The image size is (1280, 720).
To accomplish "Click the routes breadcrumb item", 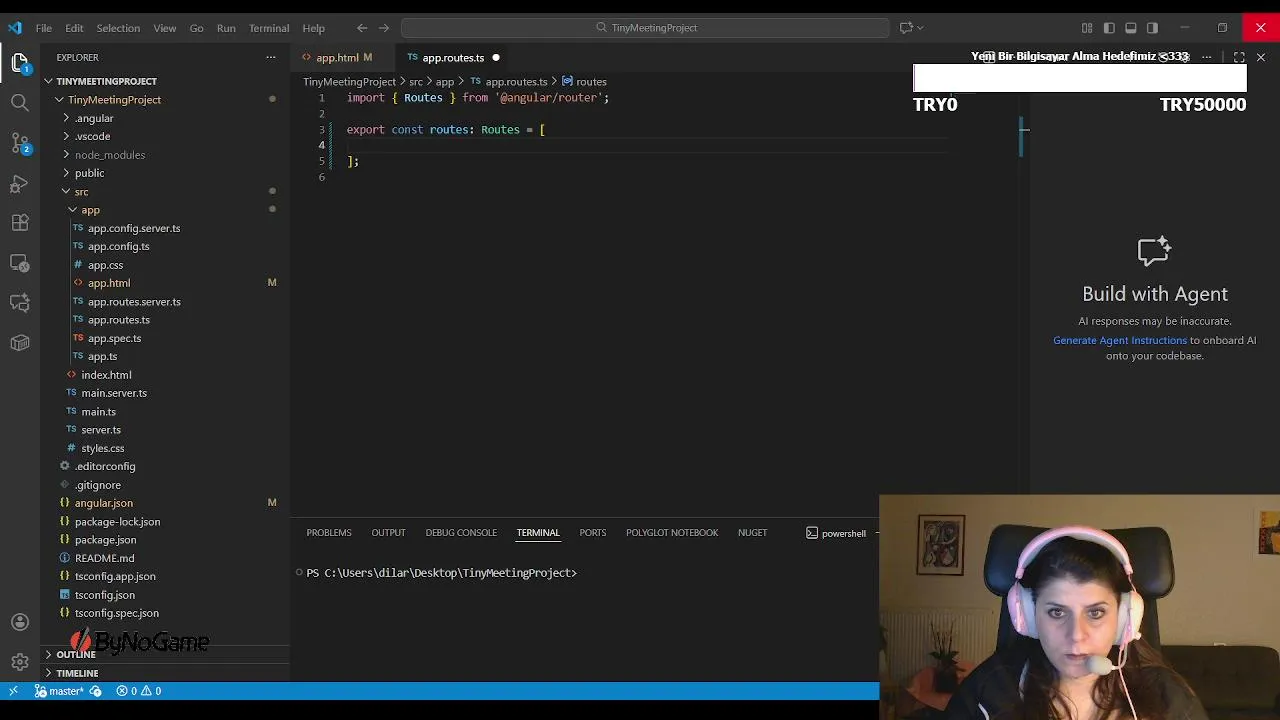I will (x=584, y=82).
